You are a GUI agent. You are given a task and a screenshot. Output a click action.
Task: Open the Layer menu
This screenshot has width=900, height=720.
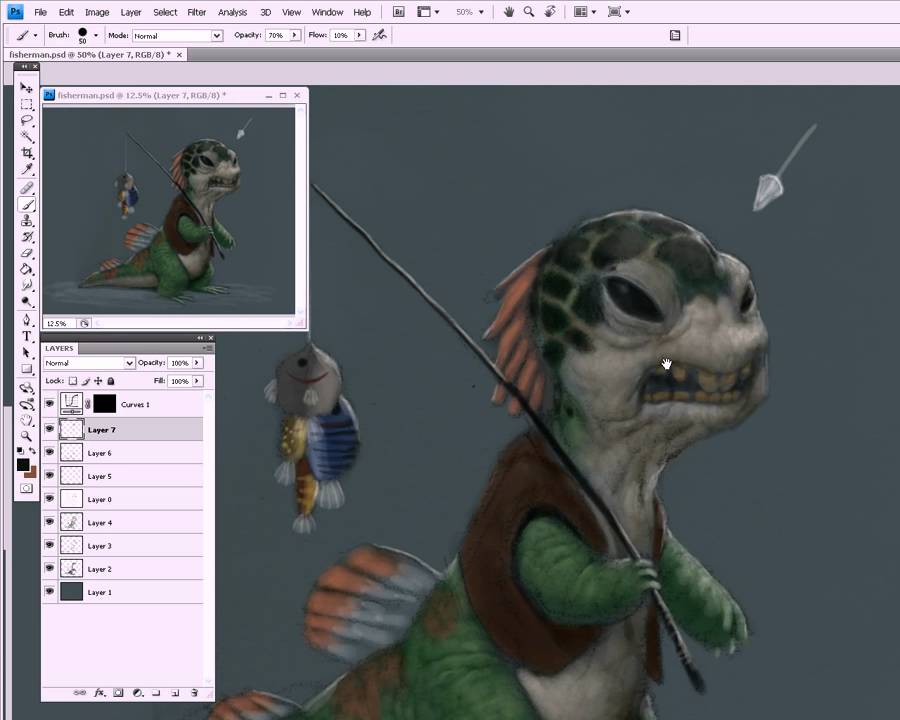(131, 12)
